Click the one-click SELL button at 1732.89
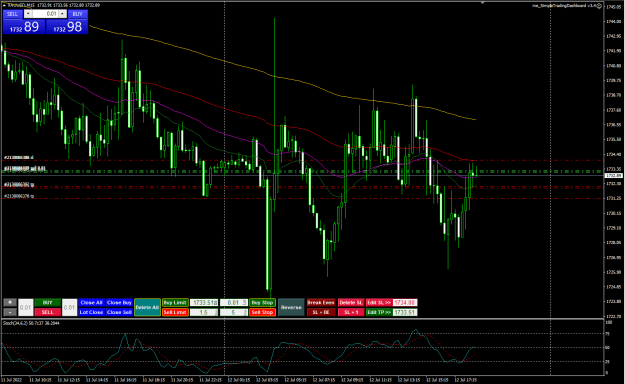This screenshot has width=625, height=384. point(24,27)
